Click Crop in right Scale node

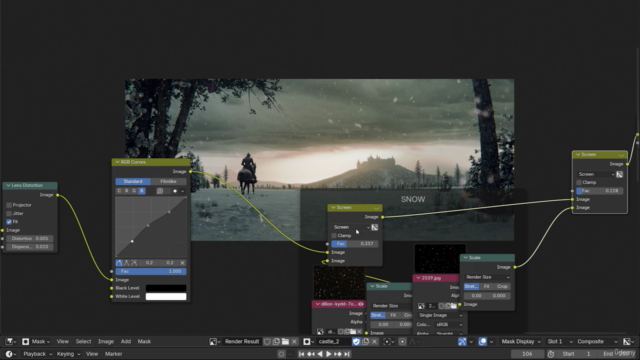[502, 287]
